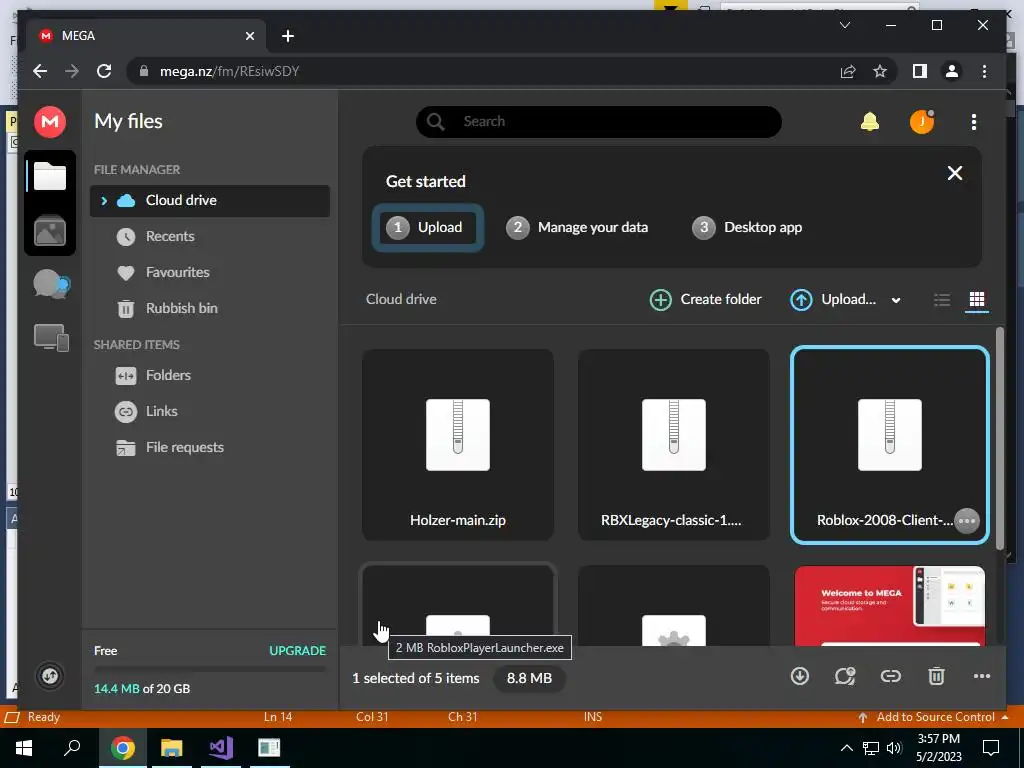This screenshot has width=1024, height=768.
Task: Open Roblox-2008-Client more options dots
Action: point(967,520)
